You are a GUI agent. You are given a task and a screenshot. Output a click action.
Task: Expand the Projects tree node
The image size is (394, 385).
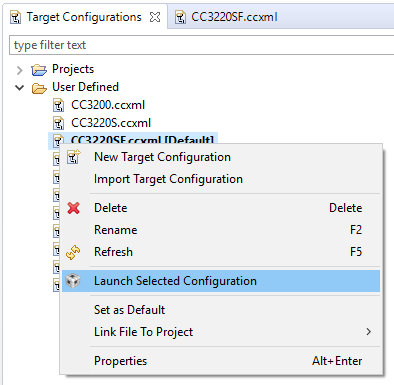(19, 70)
